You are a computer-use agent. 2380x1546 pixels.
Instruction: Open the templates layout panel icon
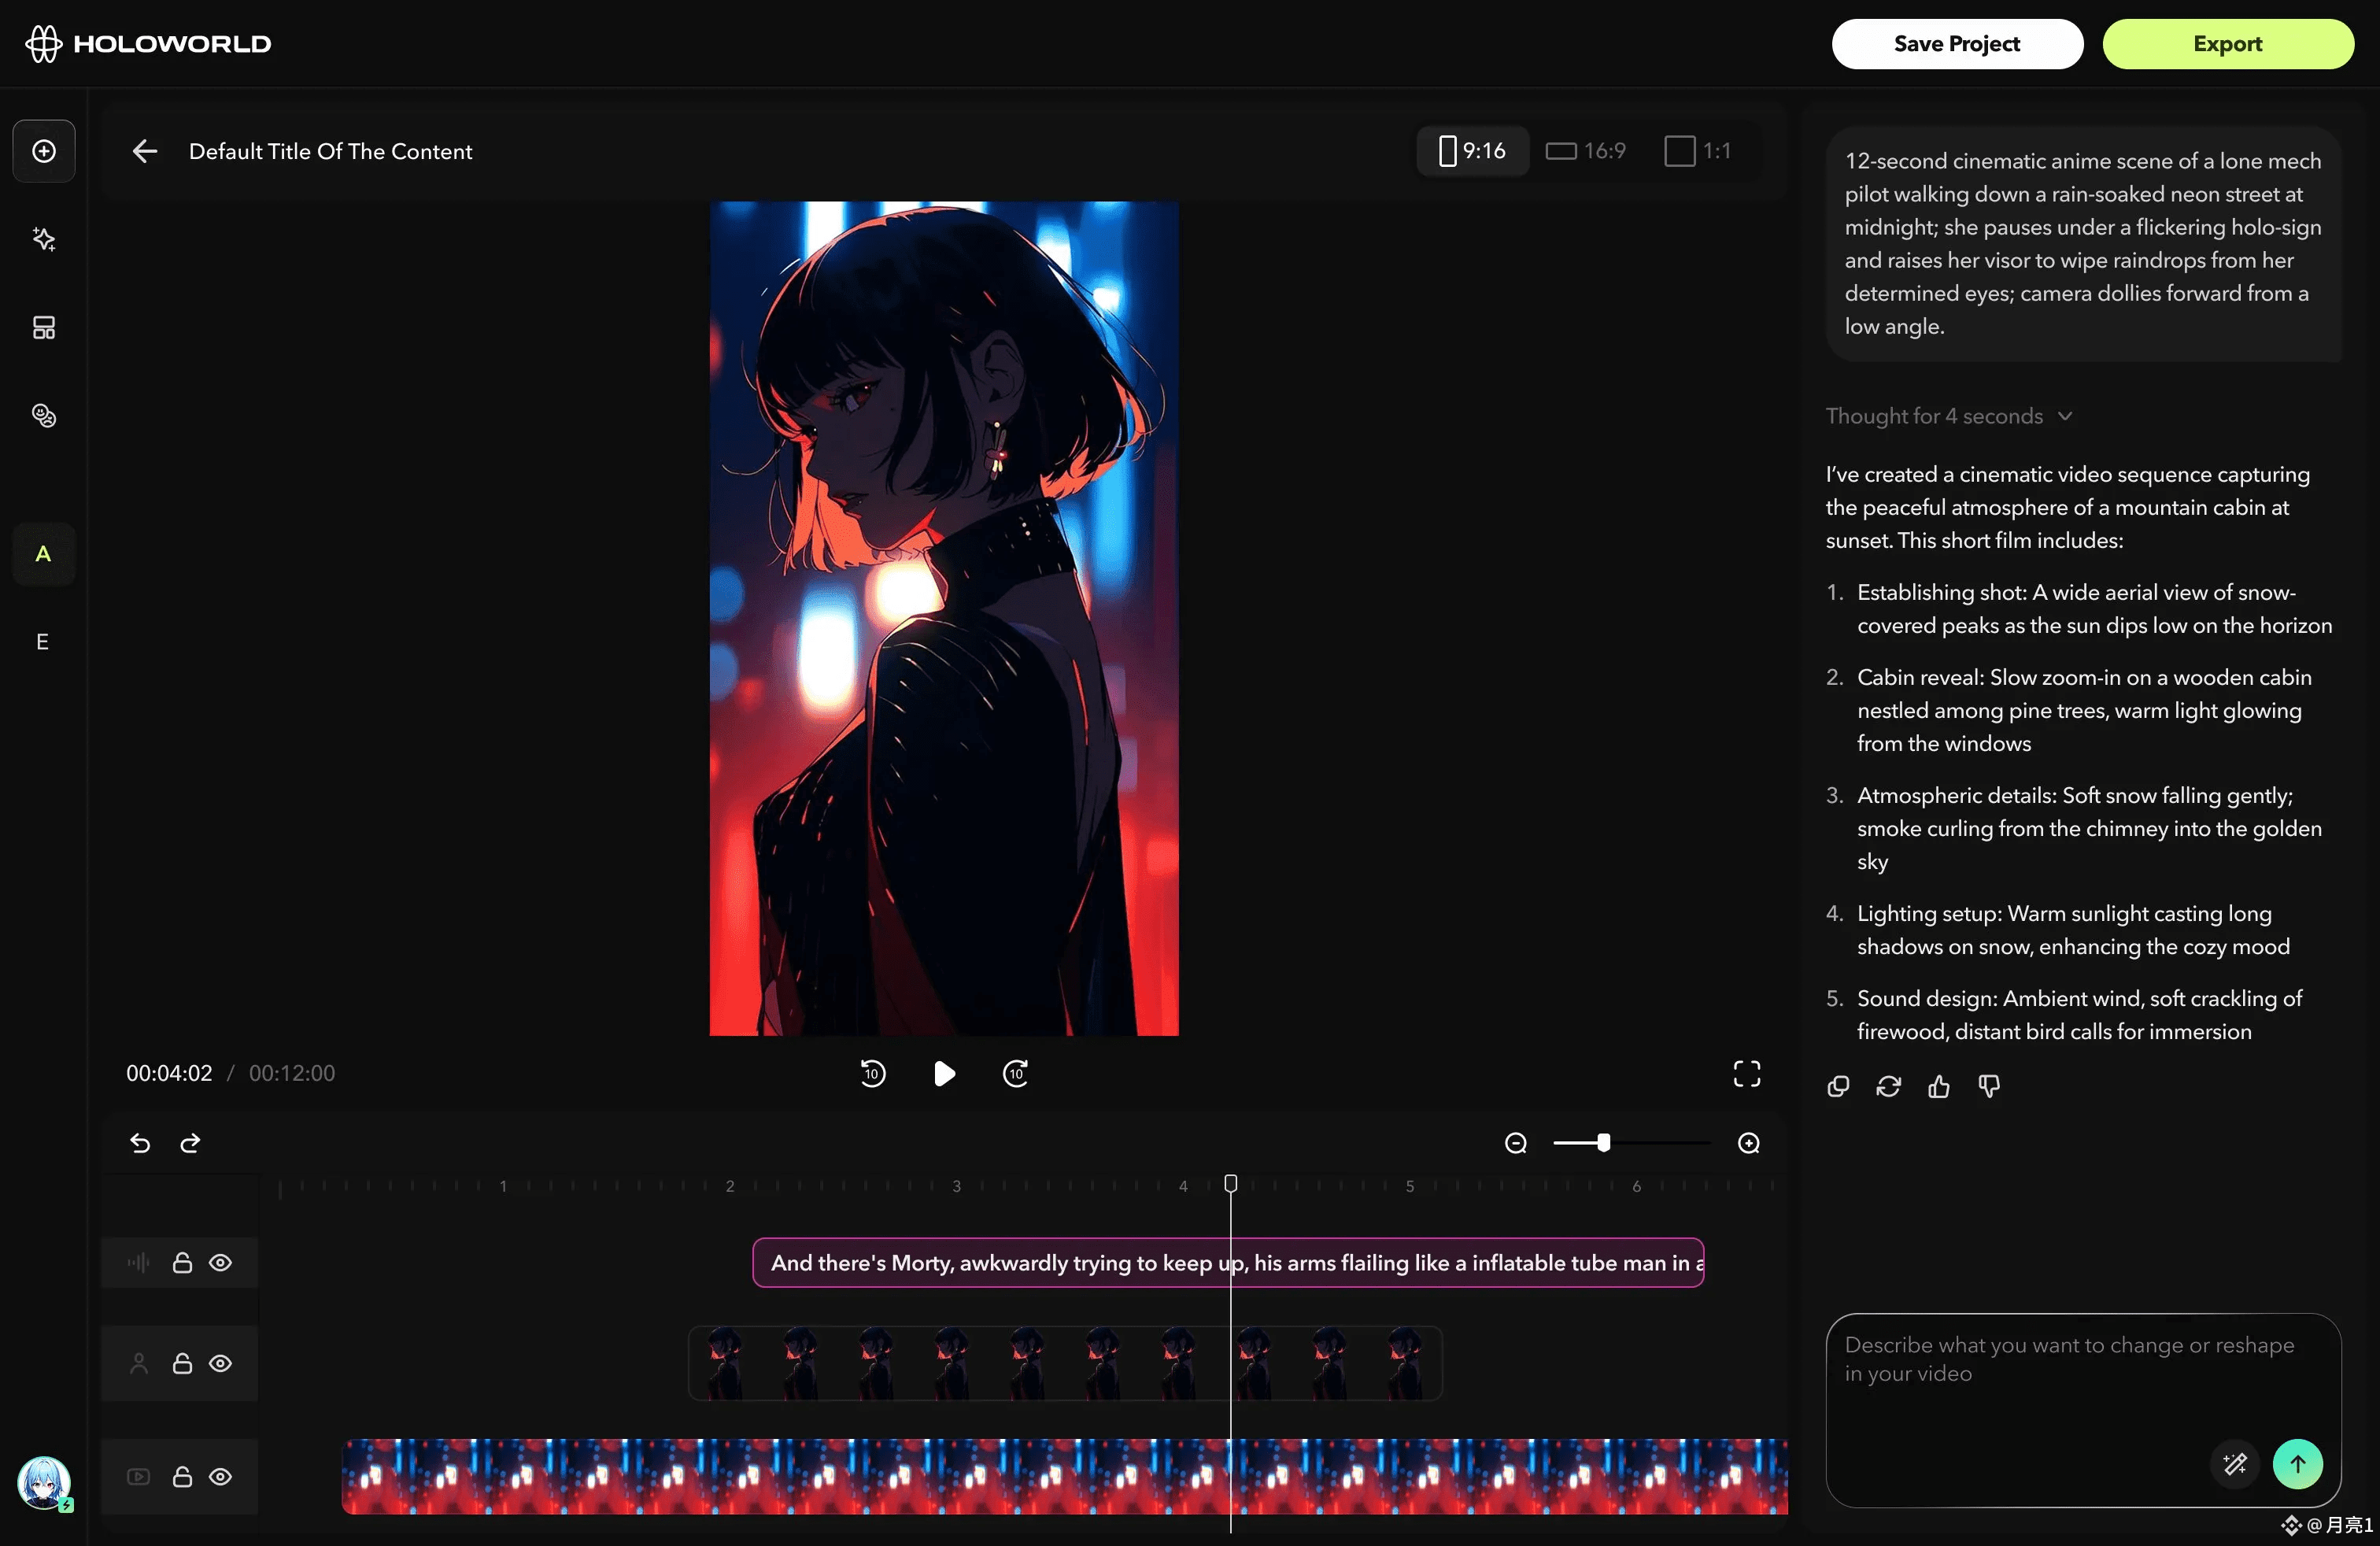[x=43, y=327]
